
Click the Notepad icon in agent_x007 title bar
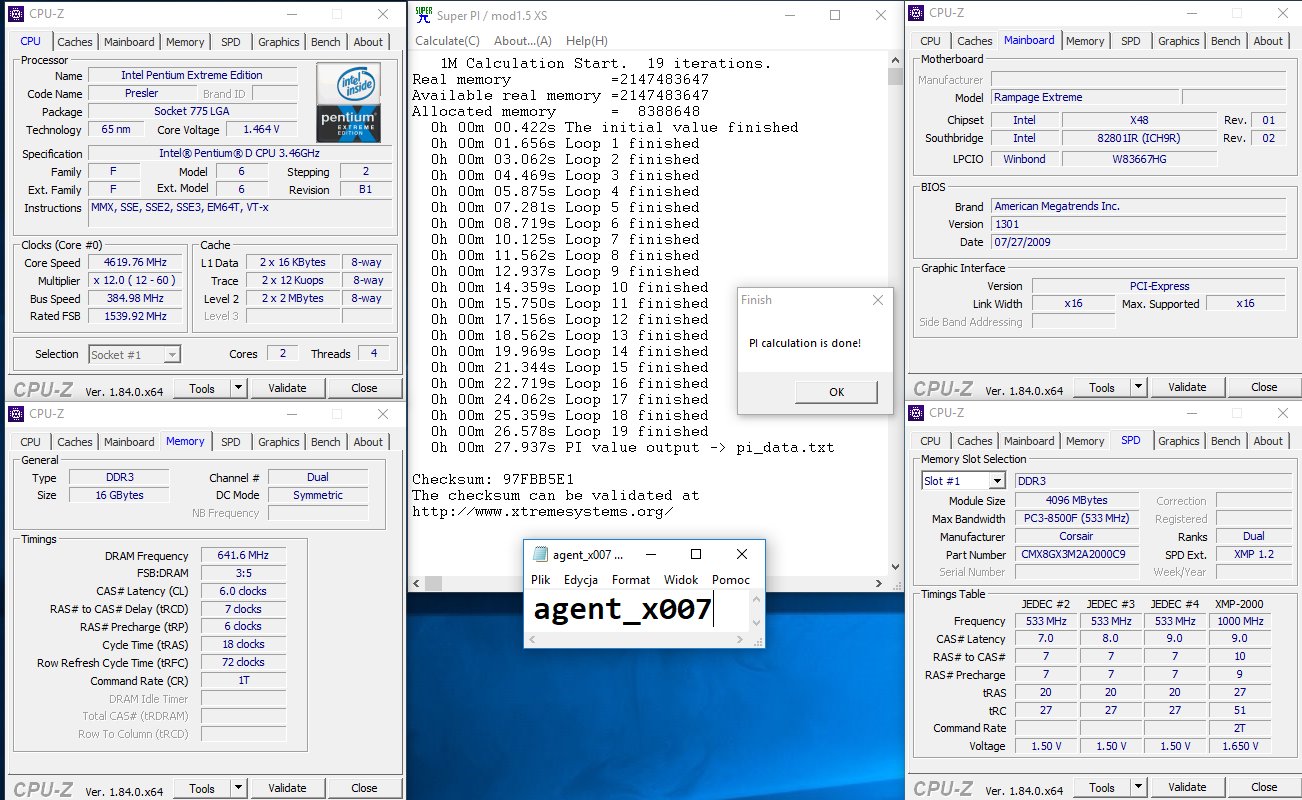click(540, 554)
